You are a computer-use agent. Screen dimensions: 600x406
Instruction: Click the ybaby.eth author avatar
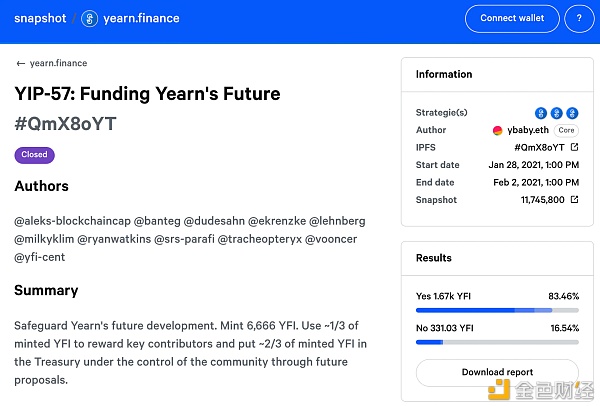pyautogui.click(x=497, y=130)
